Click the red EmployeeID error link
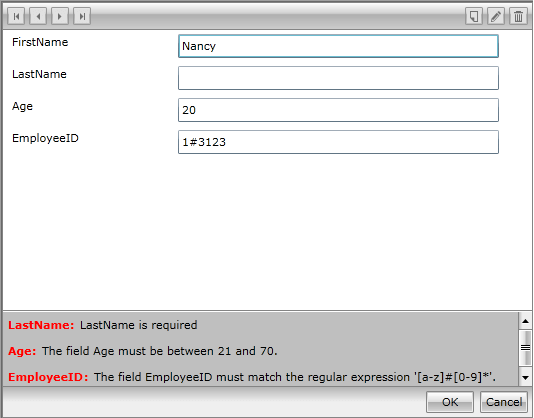 point(48,377)
